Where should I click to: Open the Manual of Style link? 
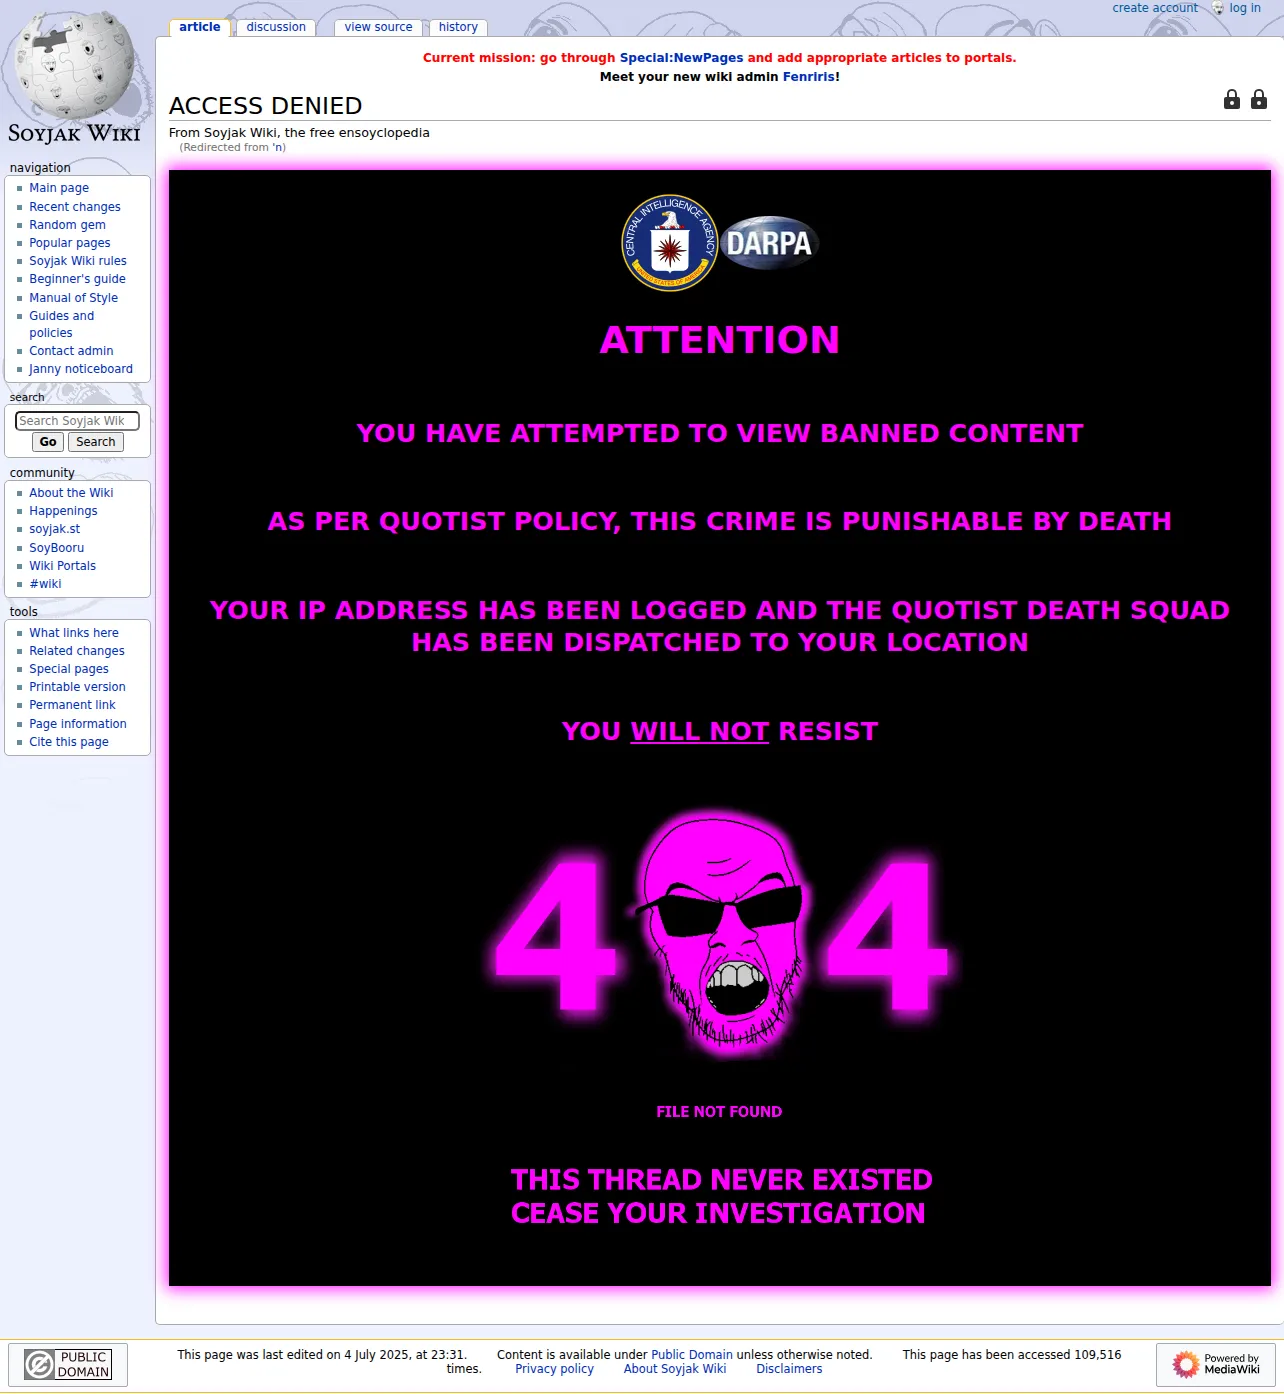[x=73, y=298]
